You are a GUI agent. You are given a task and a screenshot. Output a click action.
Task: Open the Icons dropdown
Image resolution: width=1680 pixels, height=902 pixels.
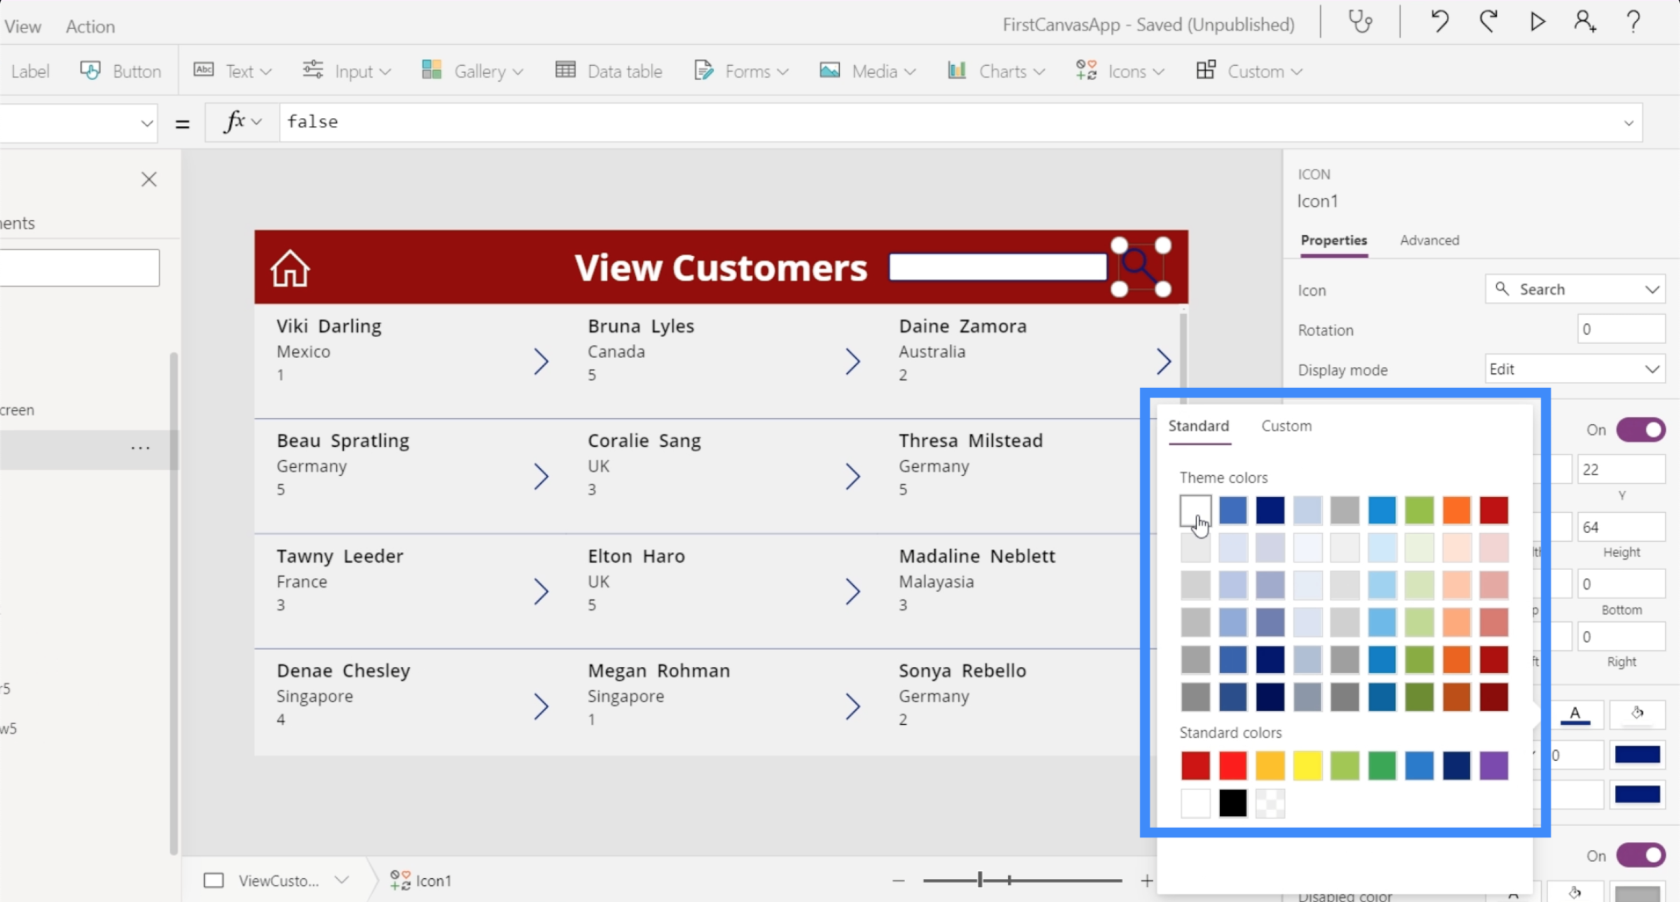[1120, 71]
